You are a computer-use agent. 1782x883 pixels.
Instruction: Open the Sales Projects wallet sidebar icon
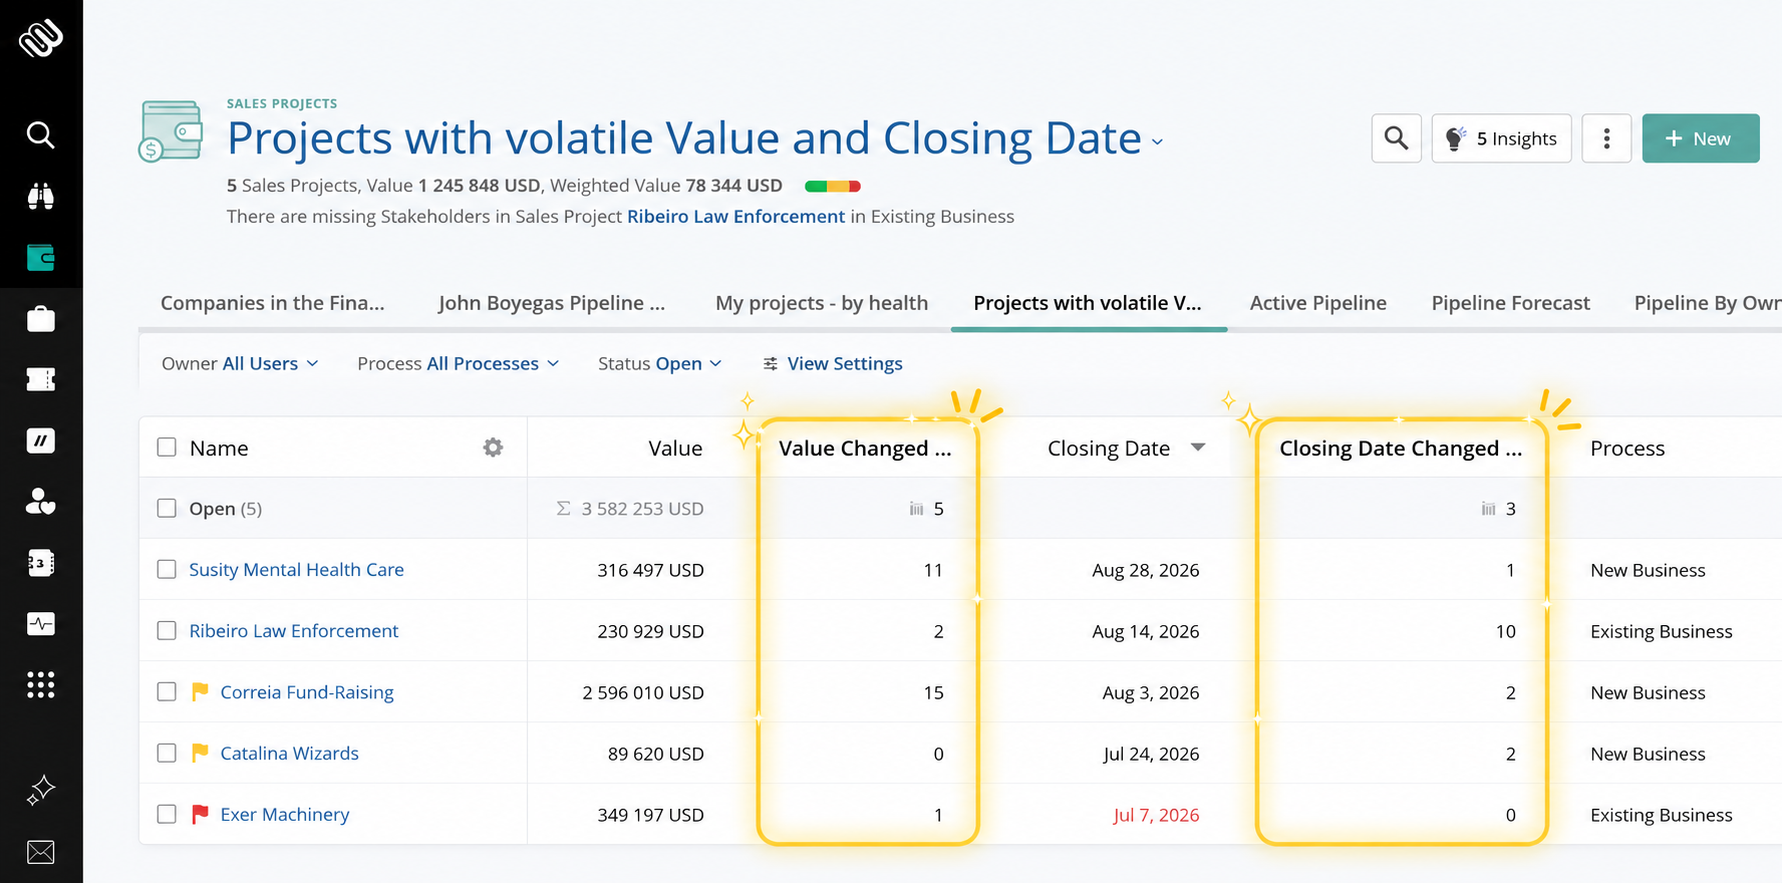(41, 257)
